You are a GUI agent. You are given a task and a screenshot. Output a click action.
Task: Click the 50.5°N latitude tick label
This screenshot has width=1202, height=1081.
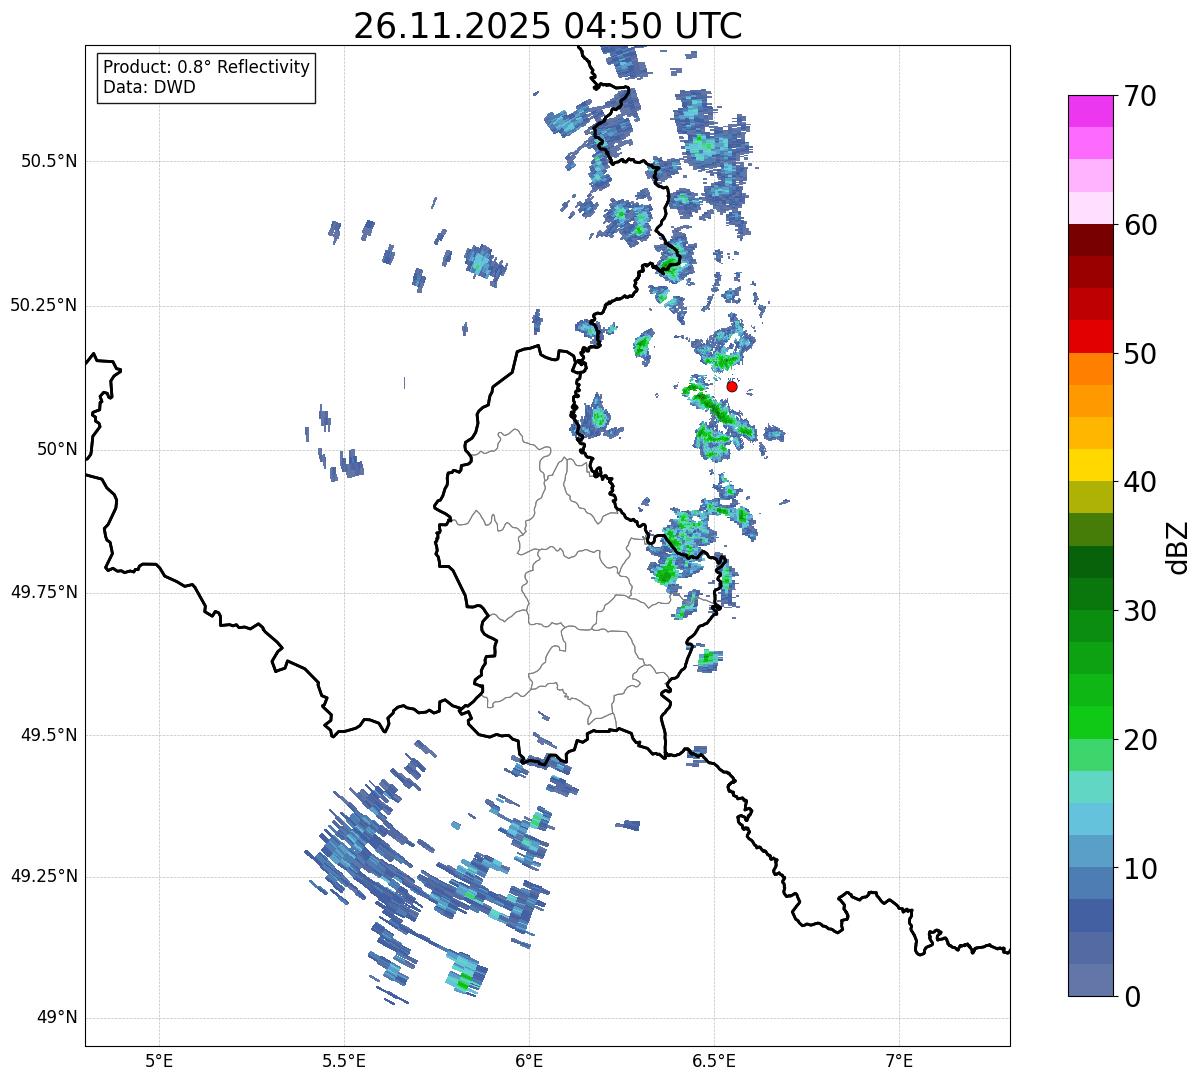[x=48, y=161]
